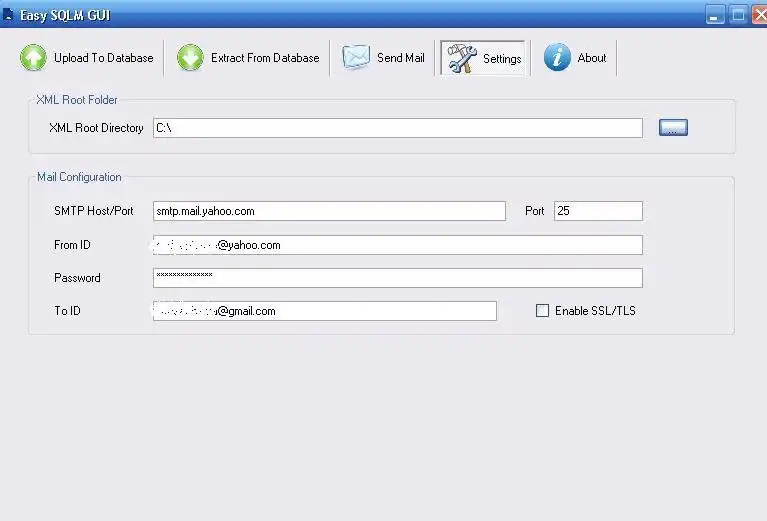
Task: Maximize the Easy SQLM GUI window
Action: pyautogui.click(x=738, y=15)
